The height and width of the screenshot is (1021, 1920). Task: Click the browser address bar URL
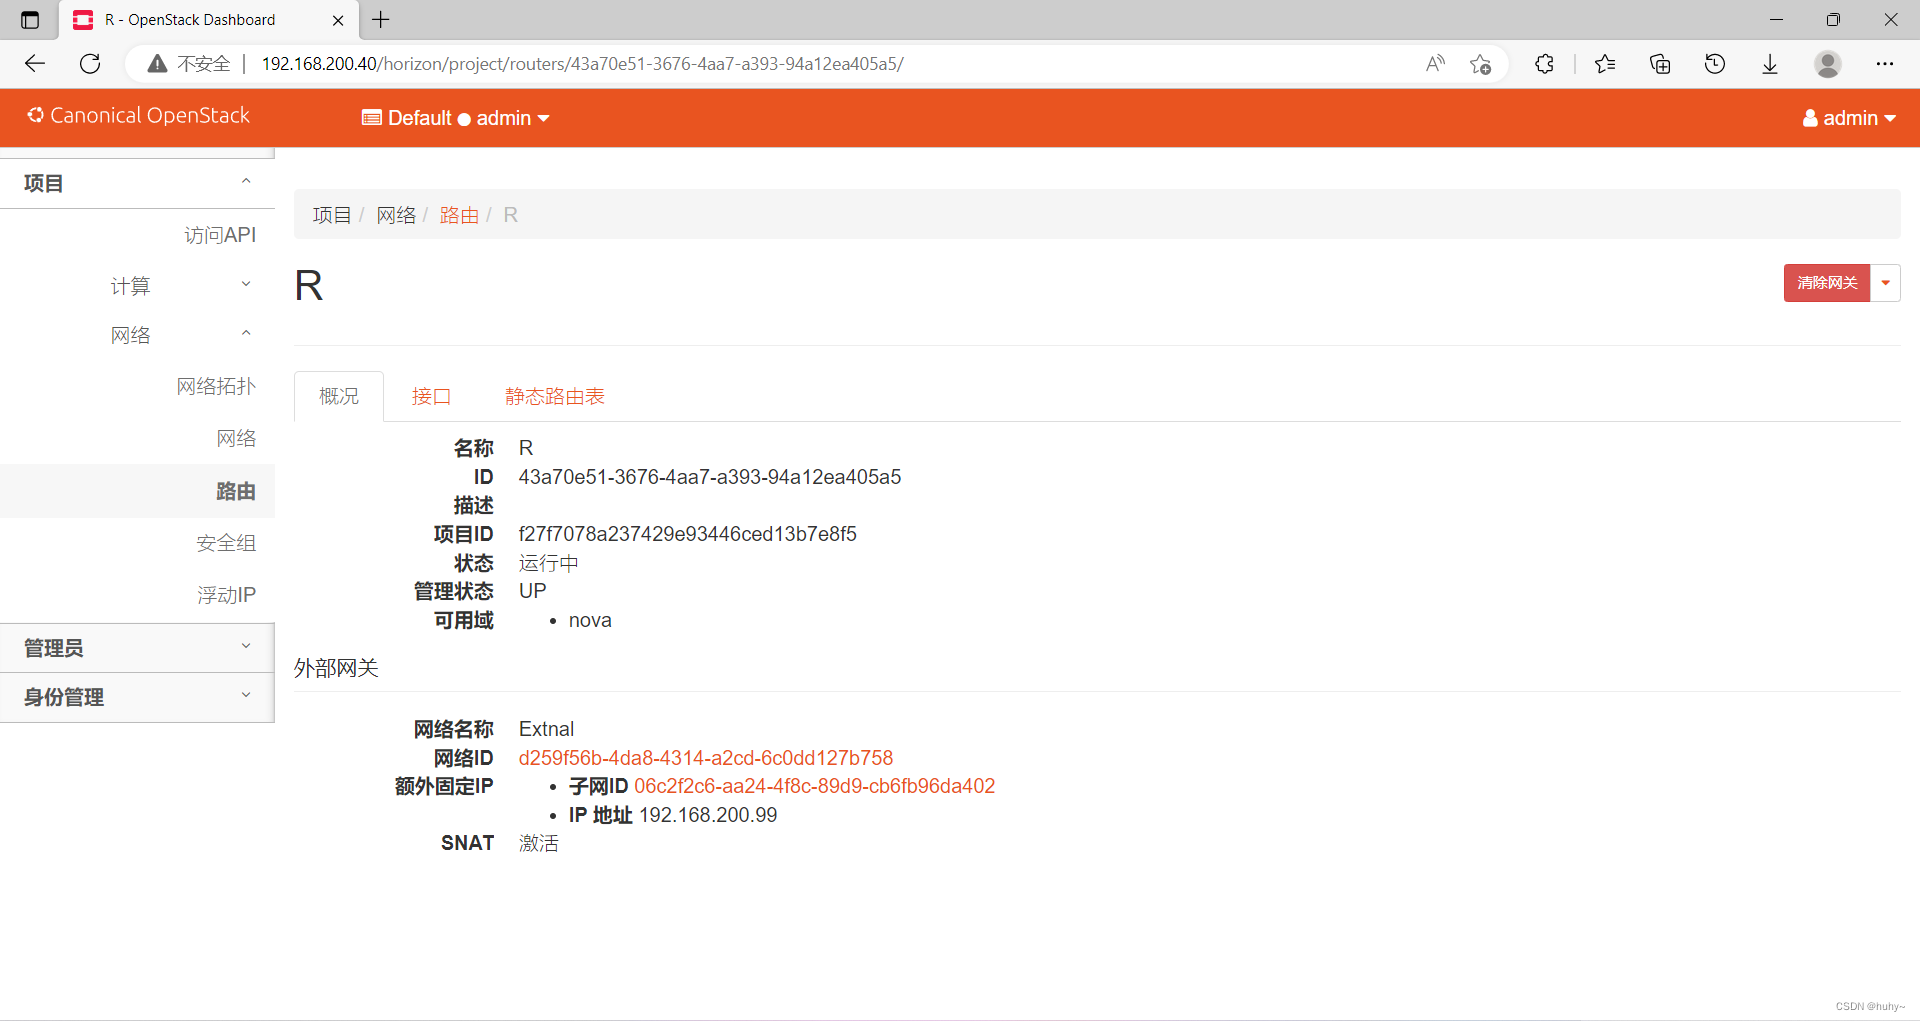(x=582, y=64)
